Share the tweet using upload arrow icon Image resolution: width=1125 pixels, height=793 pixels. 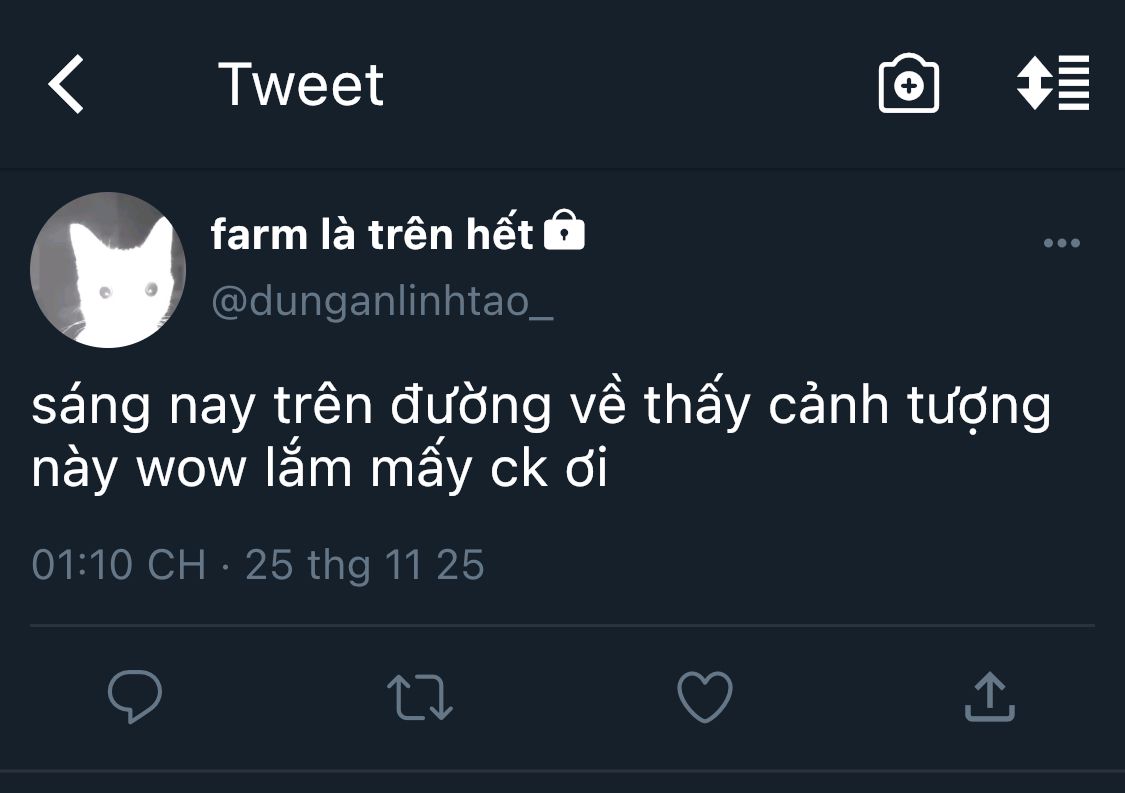point(989,696)
